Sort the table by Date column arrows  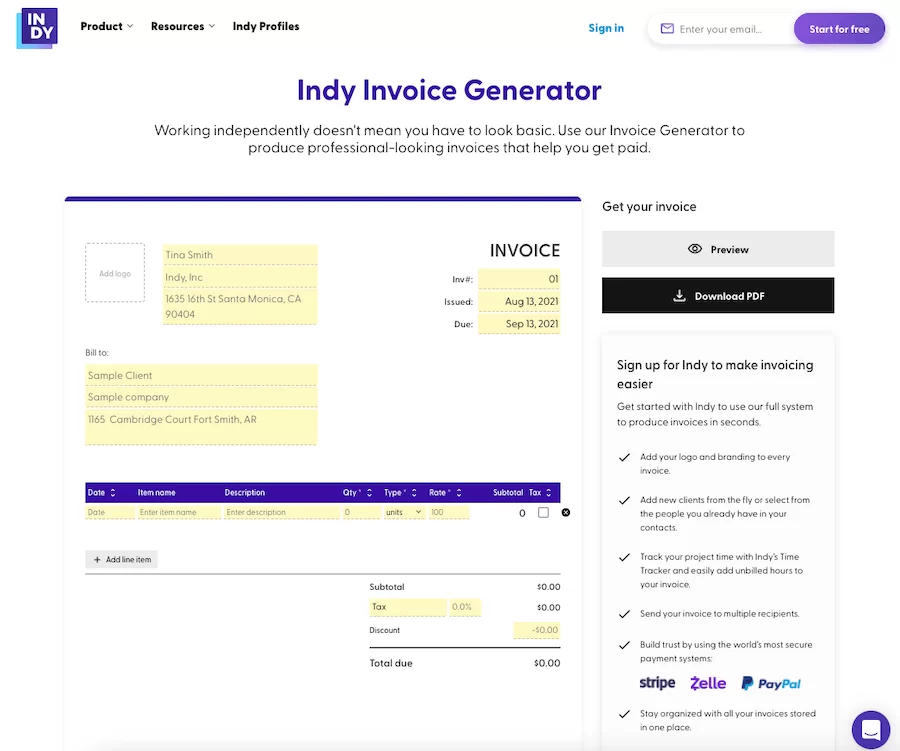click(x=112, y=493)
